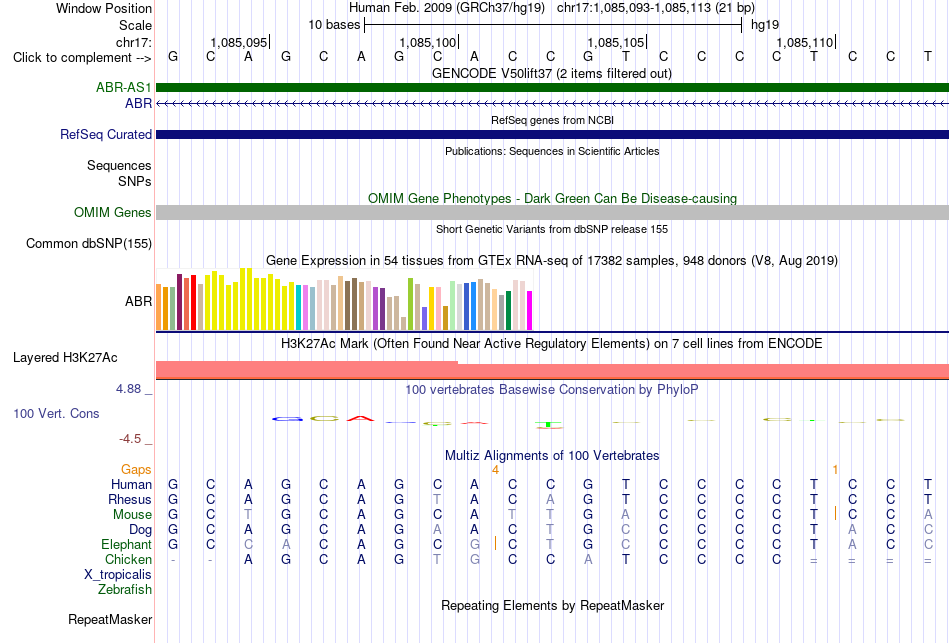Click the Chicken species label
This screenshot has width=950, height=643.
coord(128,559)
